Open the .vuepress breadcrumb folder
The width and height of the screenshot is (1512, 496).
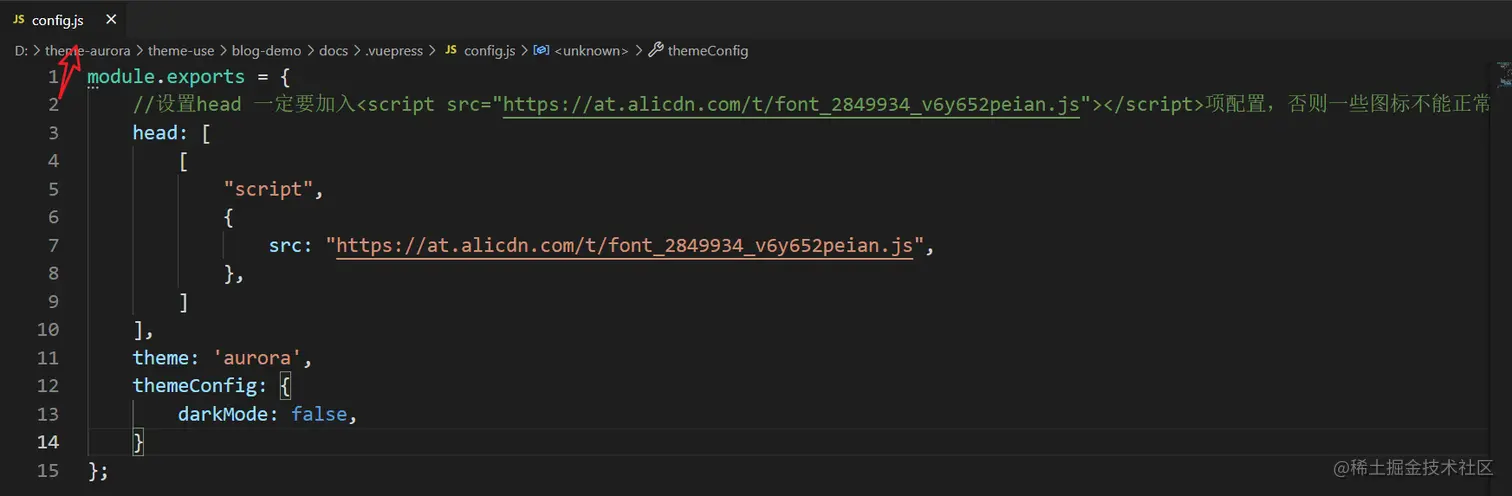coord(394,50)
